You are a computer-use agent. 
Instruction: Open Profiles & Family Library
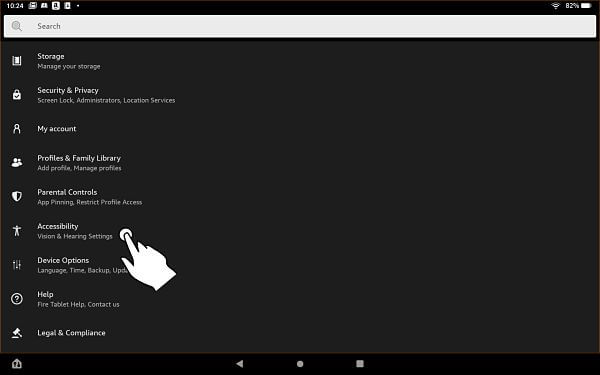300,163
